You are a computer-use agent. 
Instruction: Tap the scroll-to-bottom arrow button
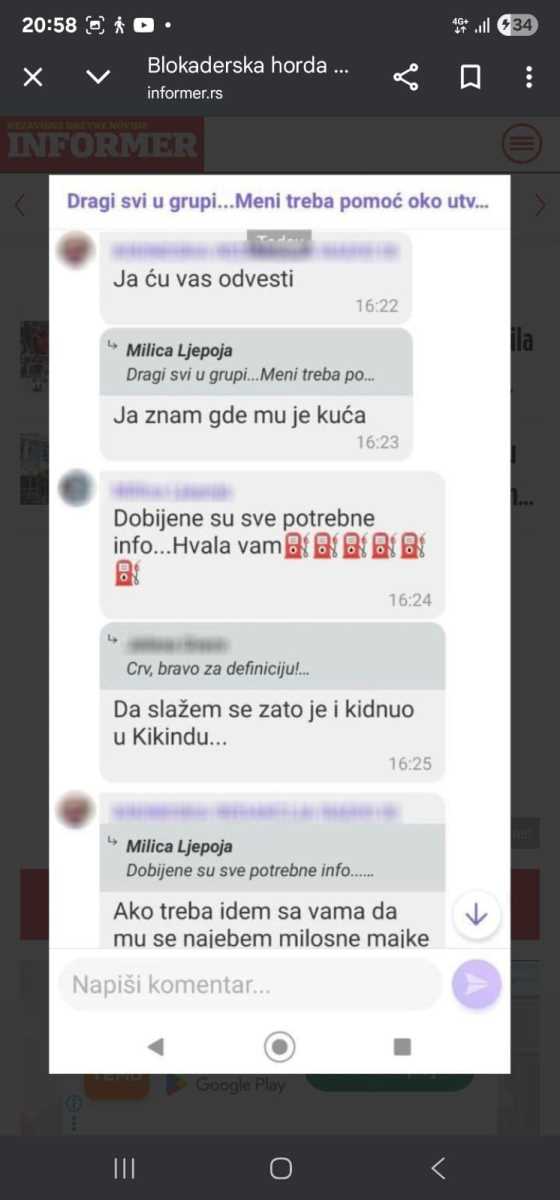[x=477, y=914]
